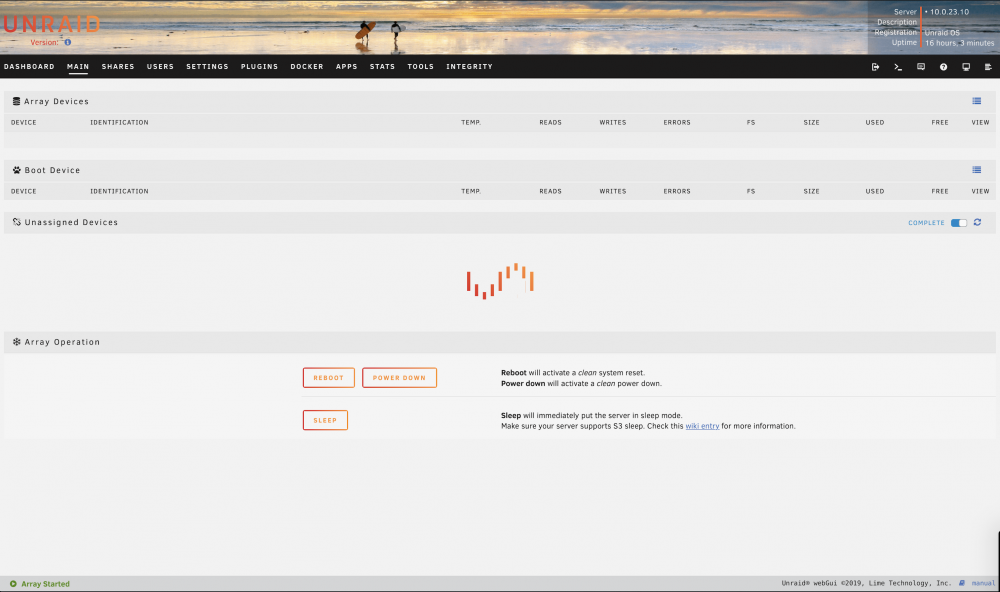
Task: Click the manual book icon in footer
Action: (x=962, y=583)
